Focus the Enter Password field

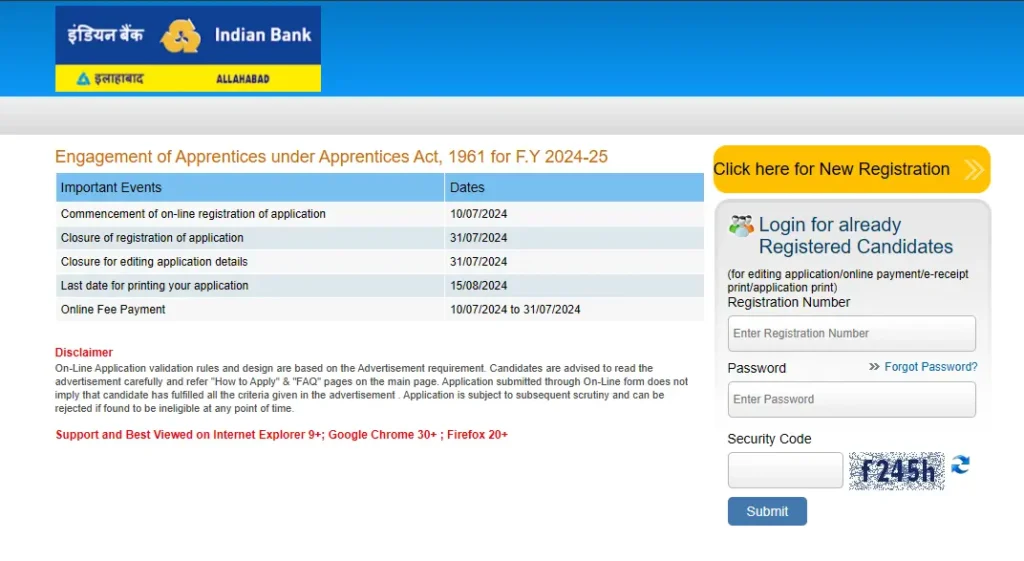coord(851,399)
